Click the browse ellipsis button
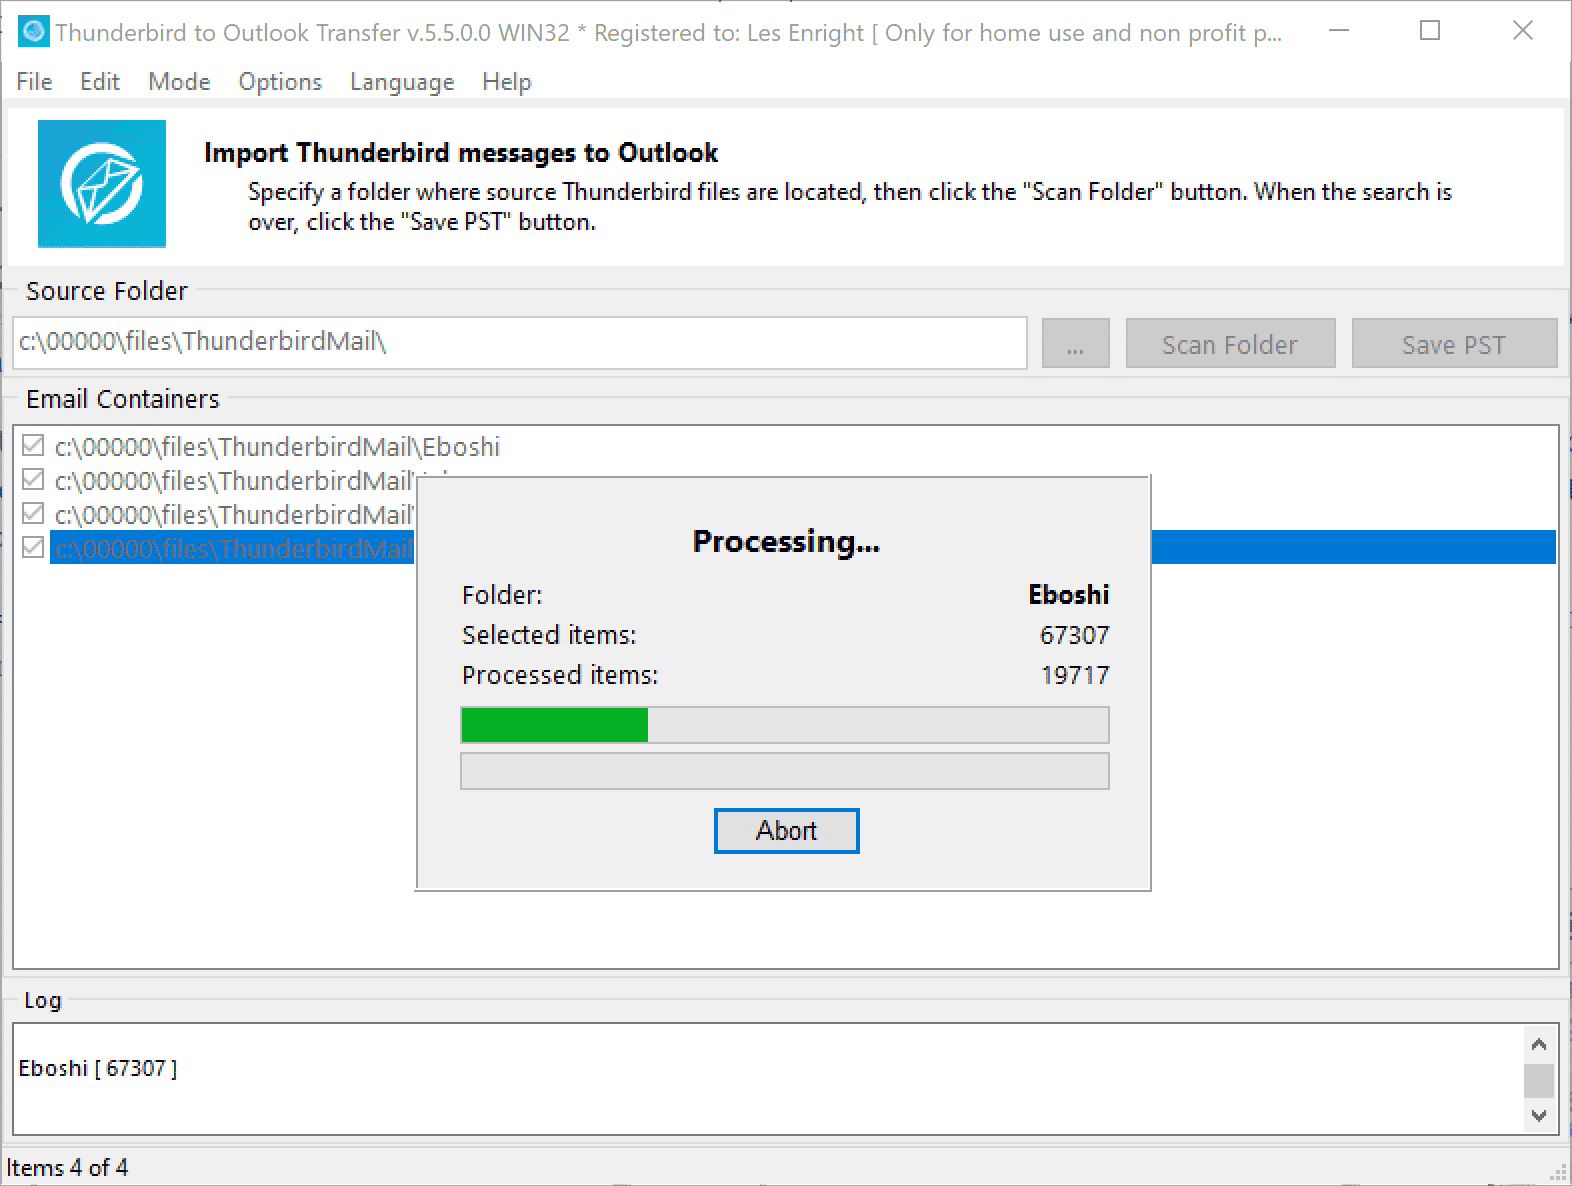 (1075, 344)
